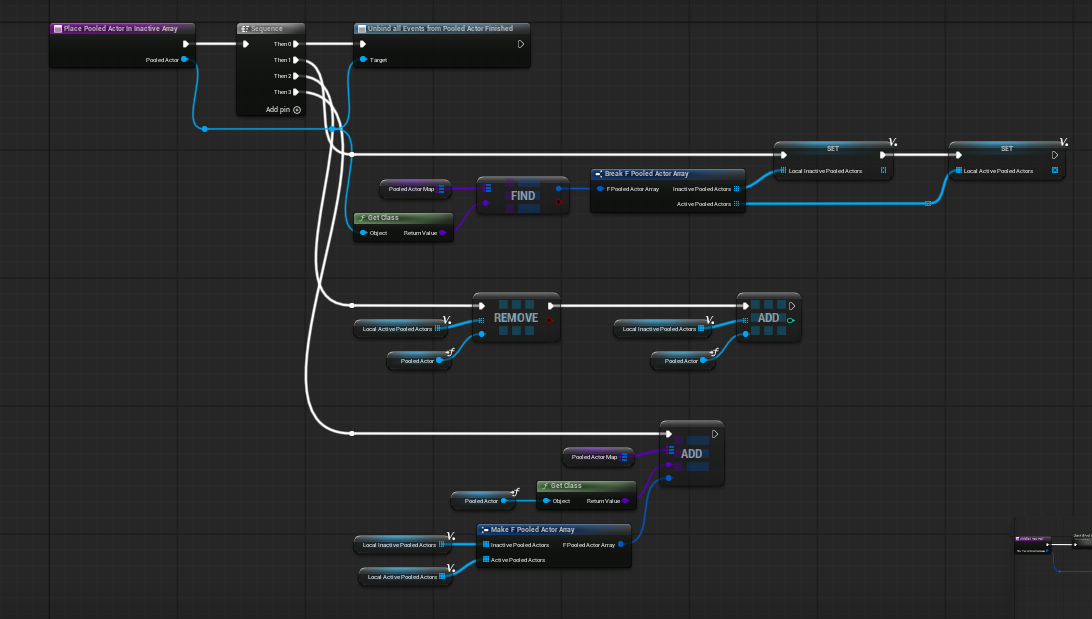
Task: Select Unbind all Events from Pooled Actor Finished header
Action: click(441, 28)
